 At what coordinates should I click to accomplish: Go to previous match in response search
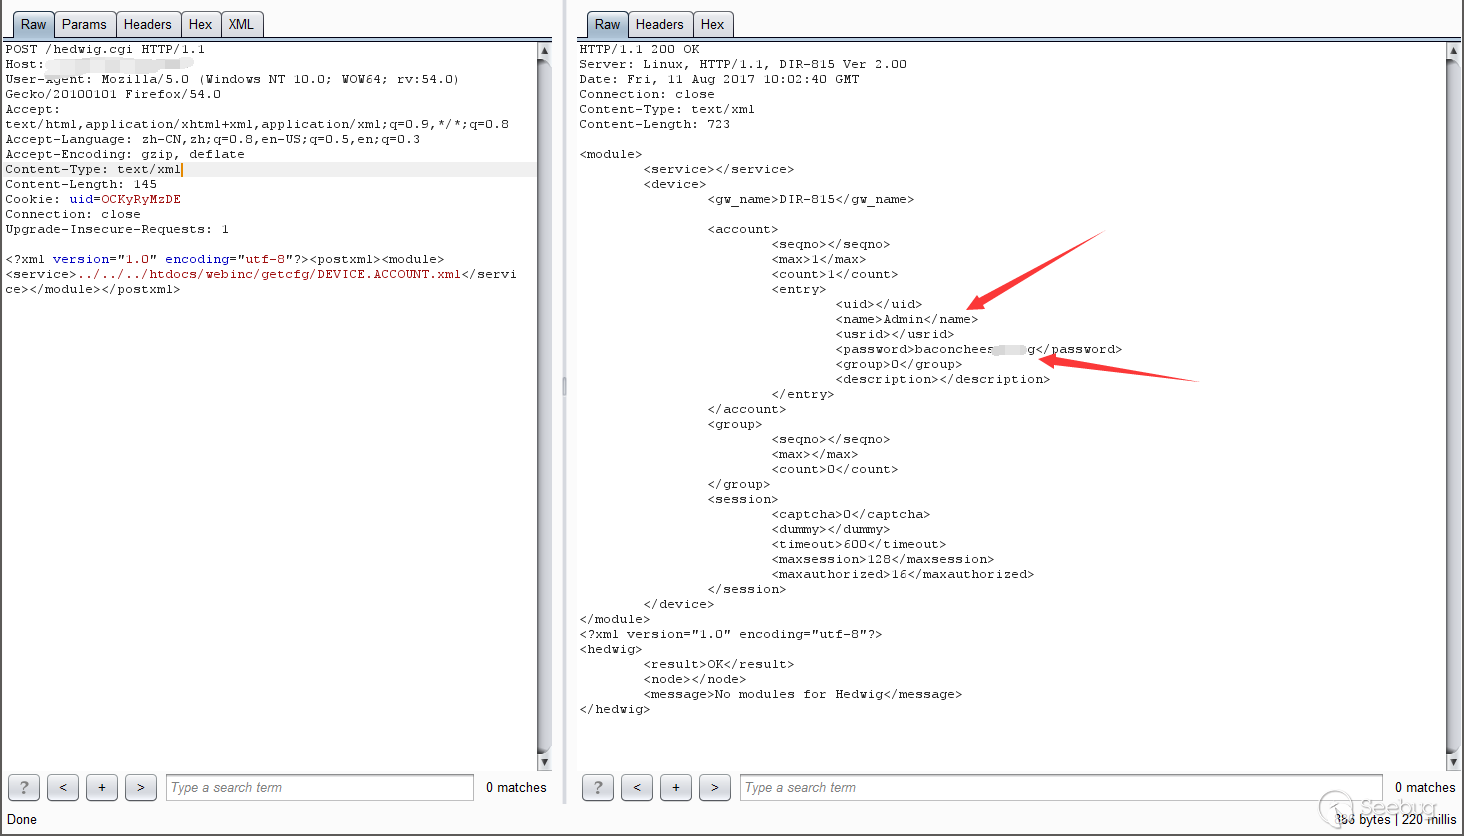pyautogui.click(x=637, y=787)
